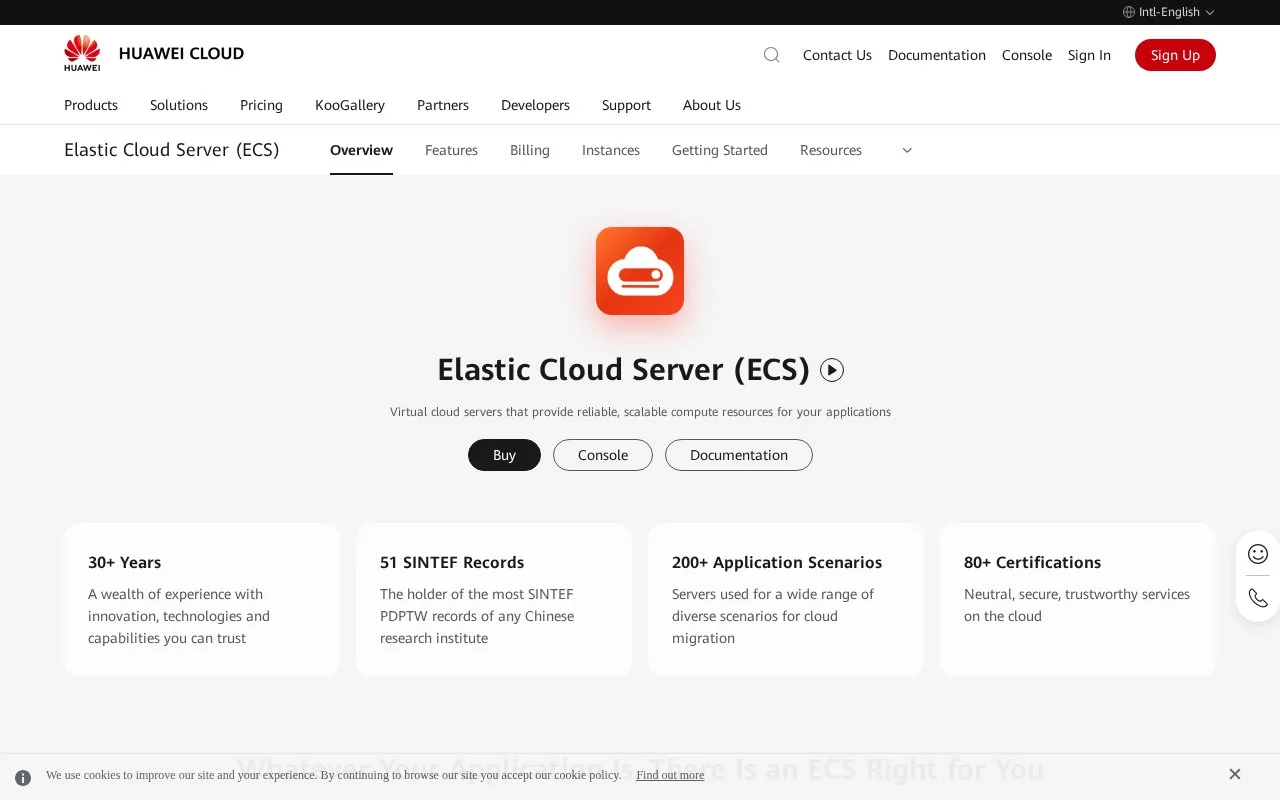Open the Console link in header

[1027, 55]
